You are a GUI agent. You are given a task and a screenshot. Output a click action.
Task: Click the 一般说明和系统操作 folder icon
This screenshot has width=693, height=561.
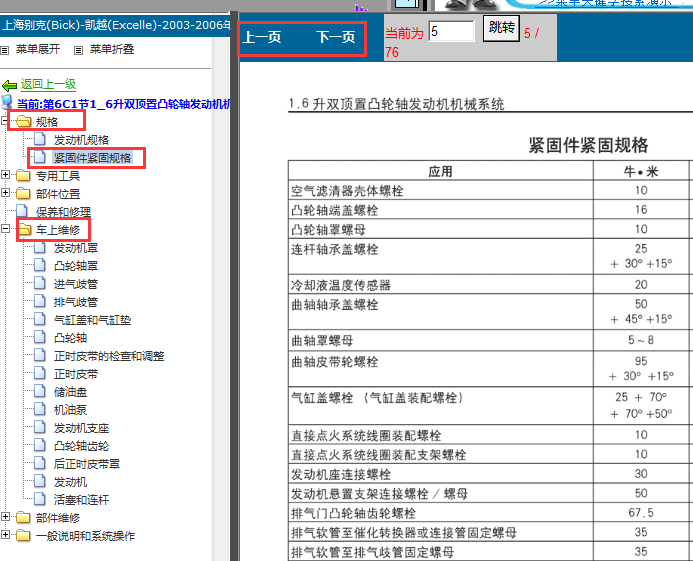23,535
